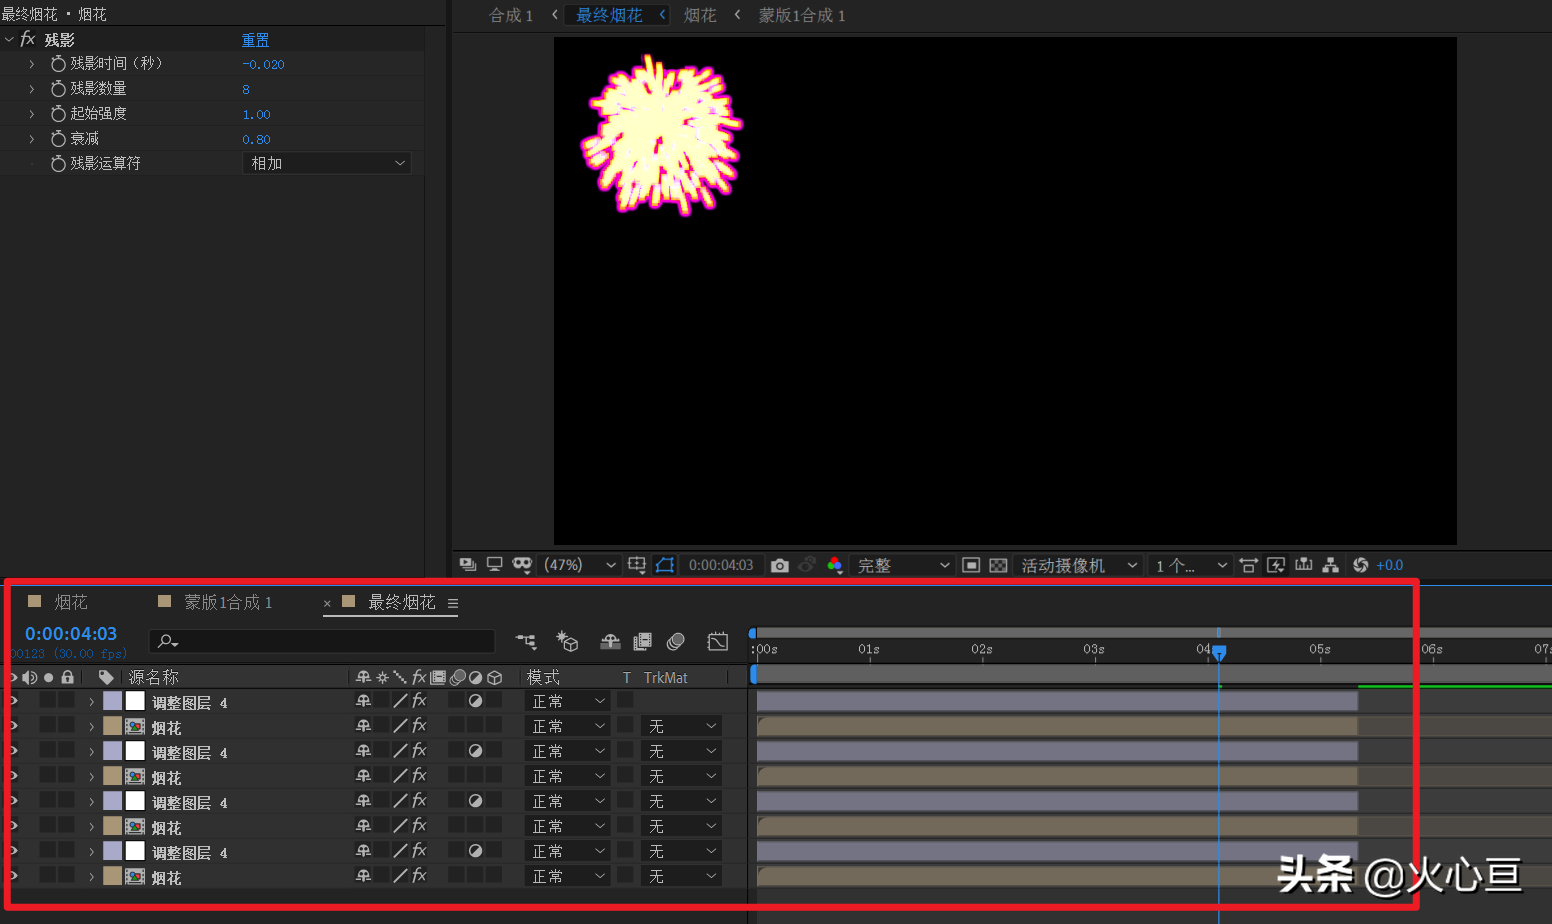Toggle pixel aspect ratio correction icon
Screen dimensions: 1552x924
(x=1248, y=565)
